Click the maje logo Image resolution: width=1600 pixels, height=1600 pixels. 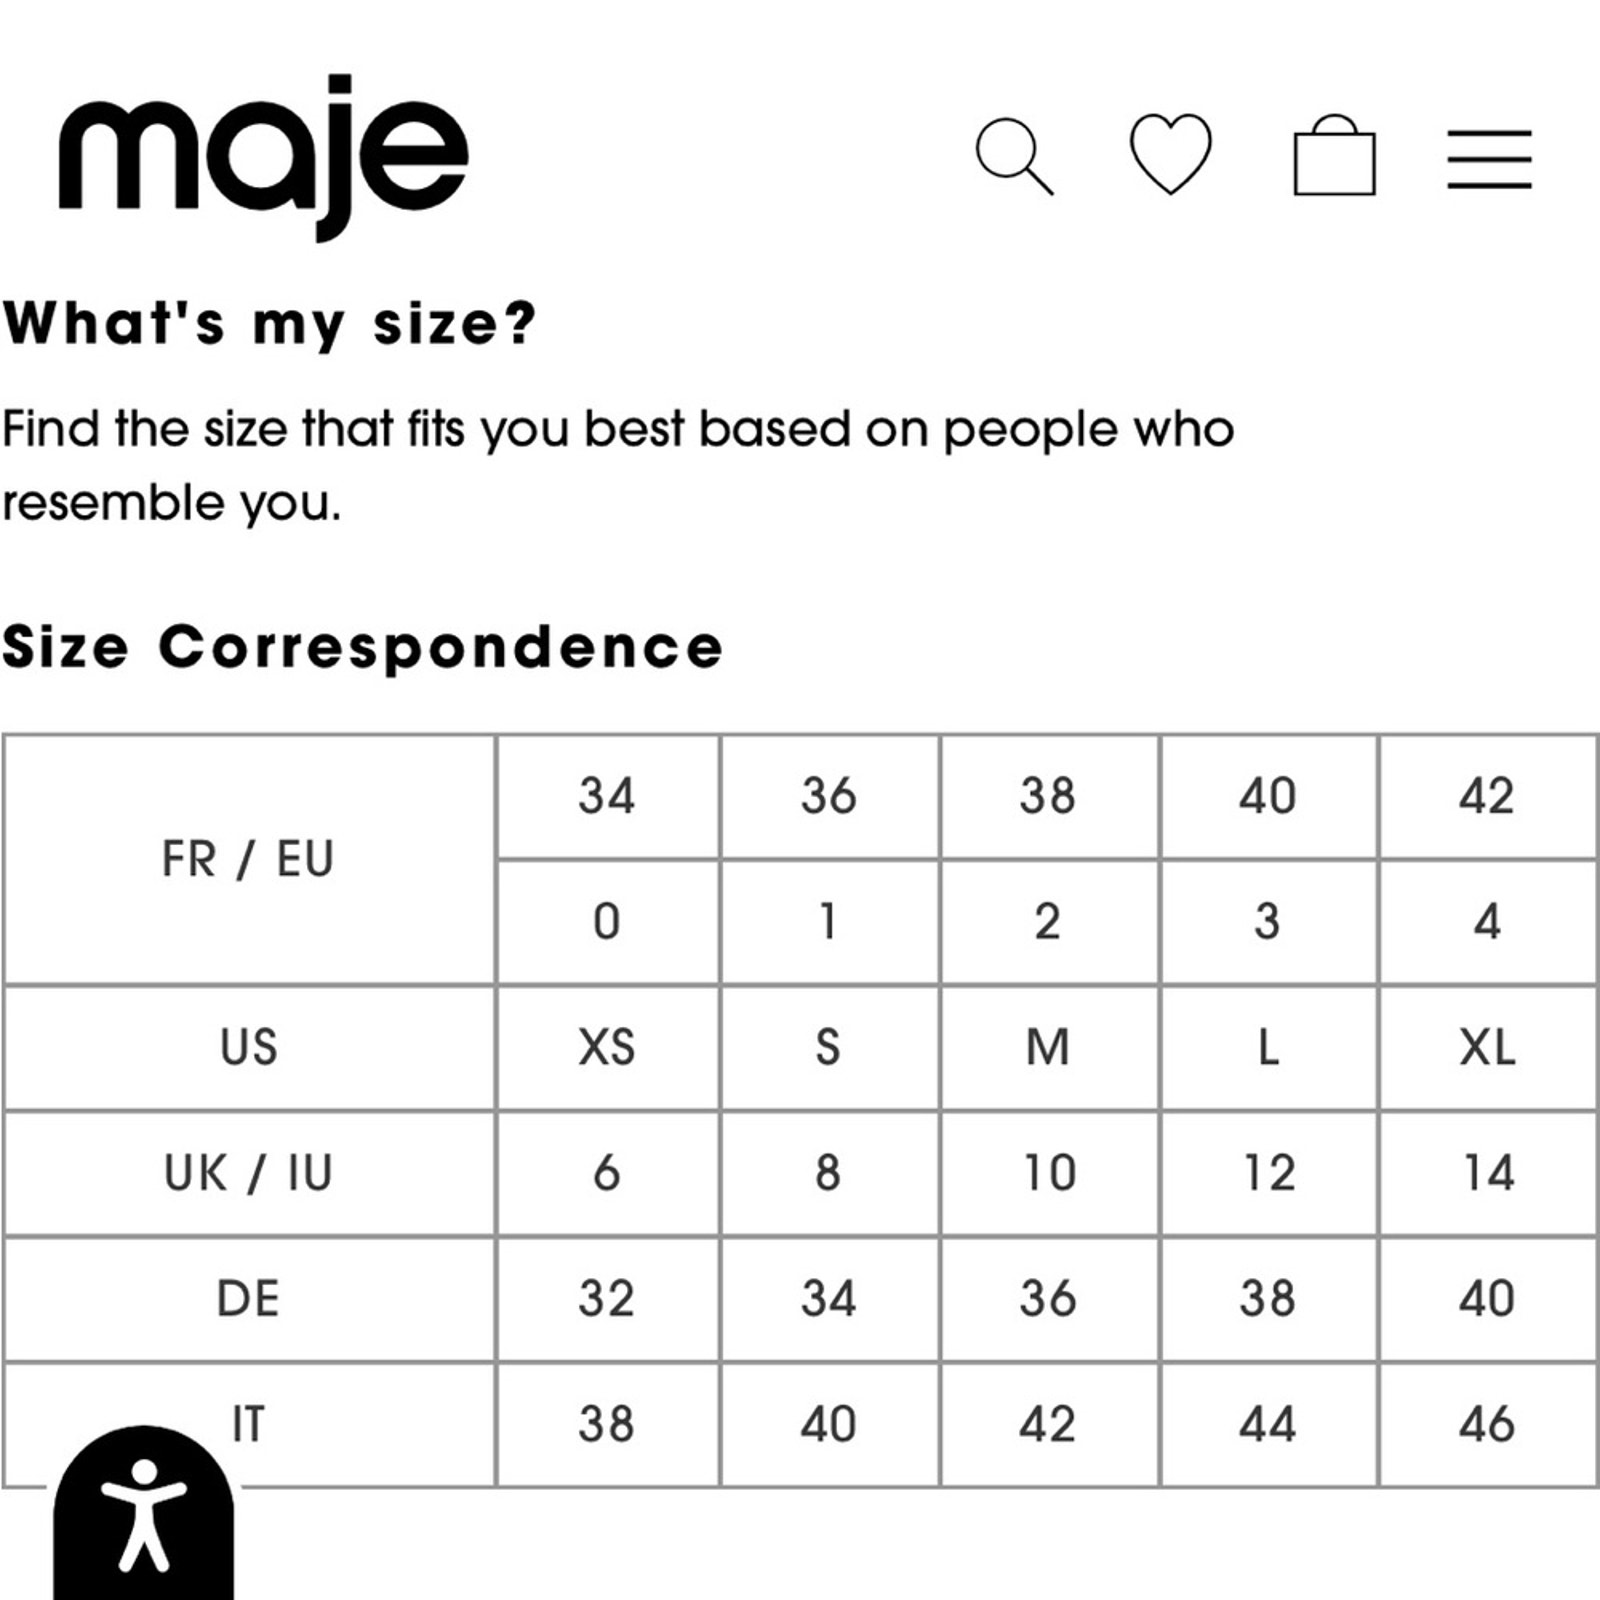[263, 157]
